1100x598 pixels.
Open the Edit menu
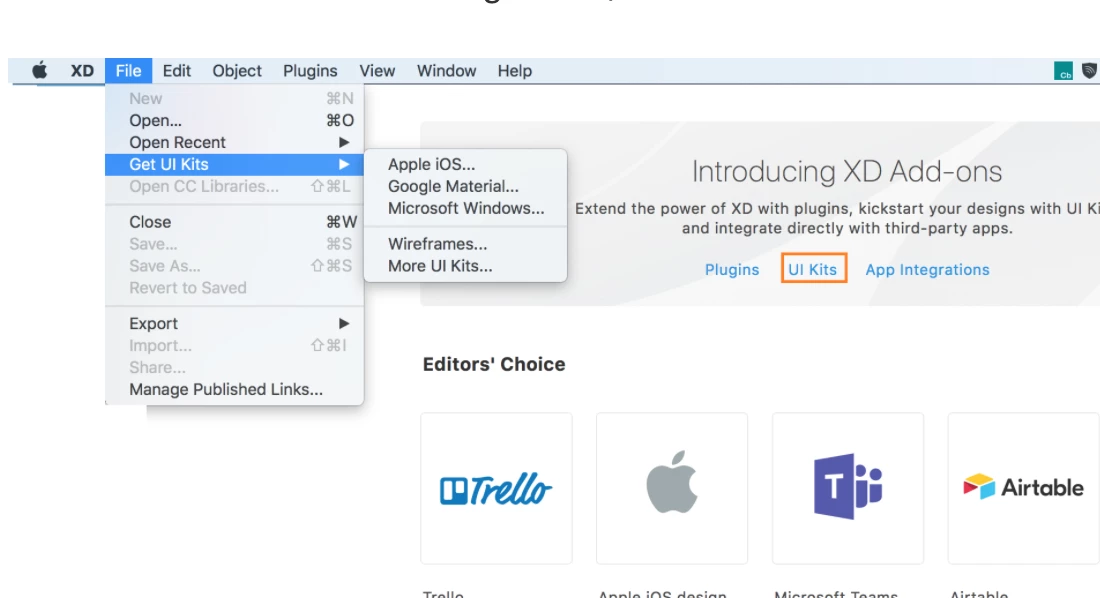(177, 71)
